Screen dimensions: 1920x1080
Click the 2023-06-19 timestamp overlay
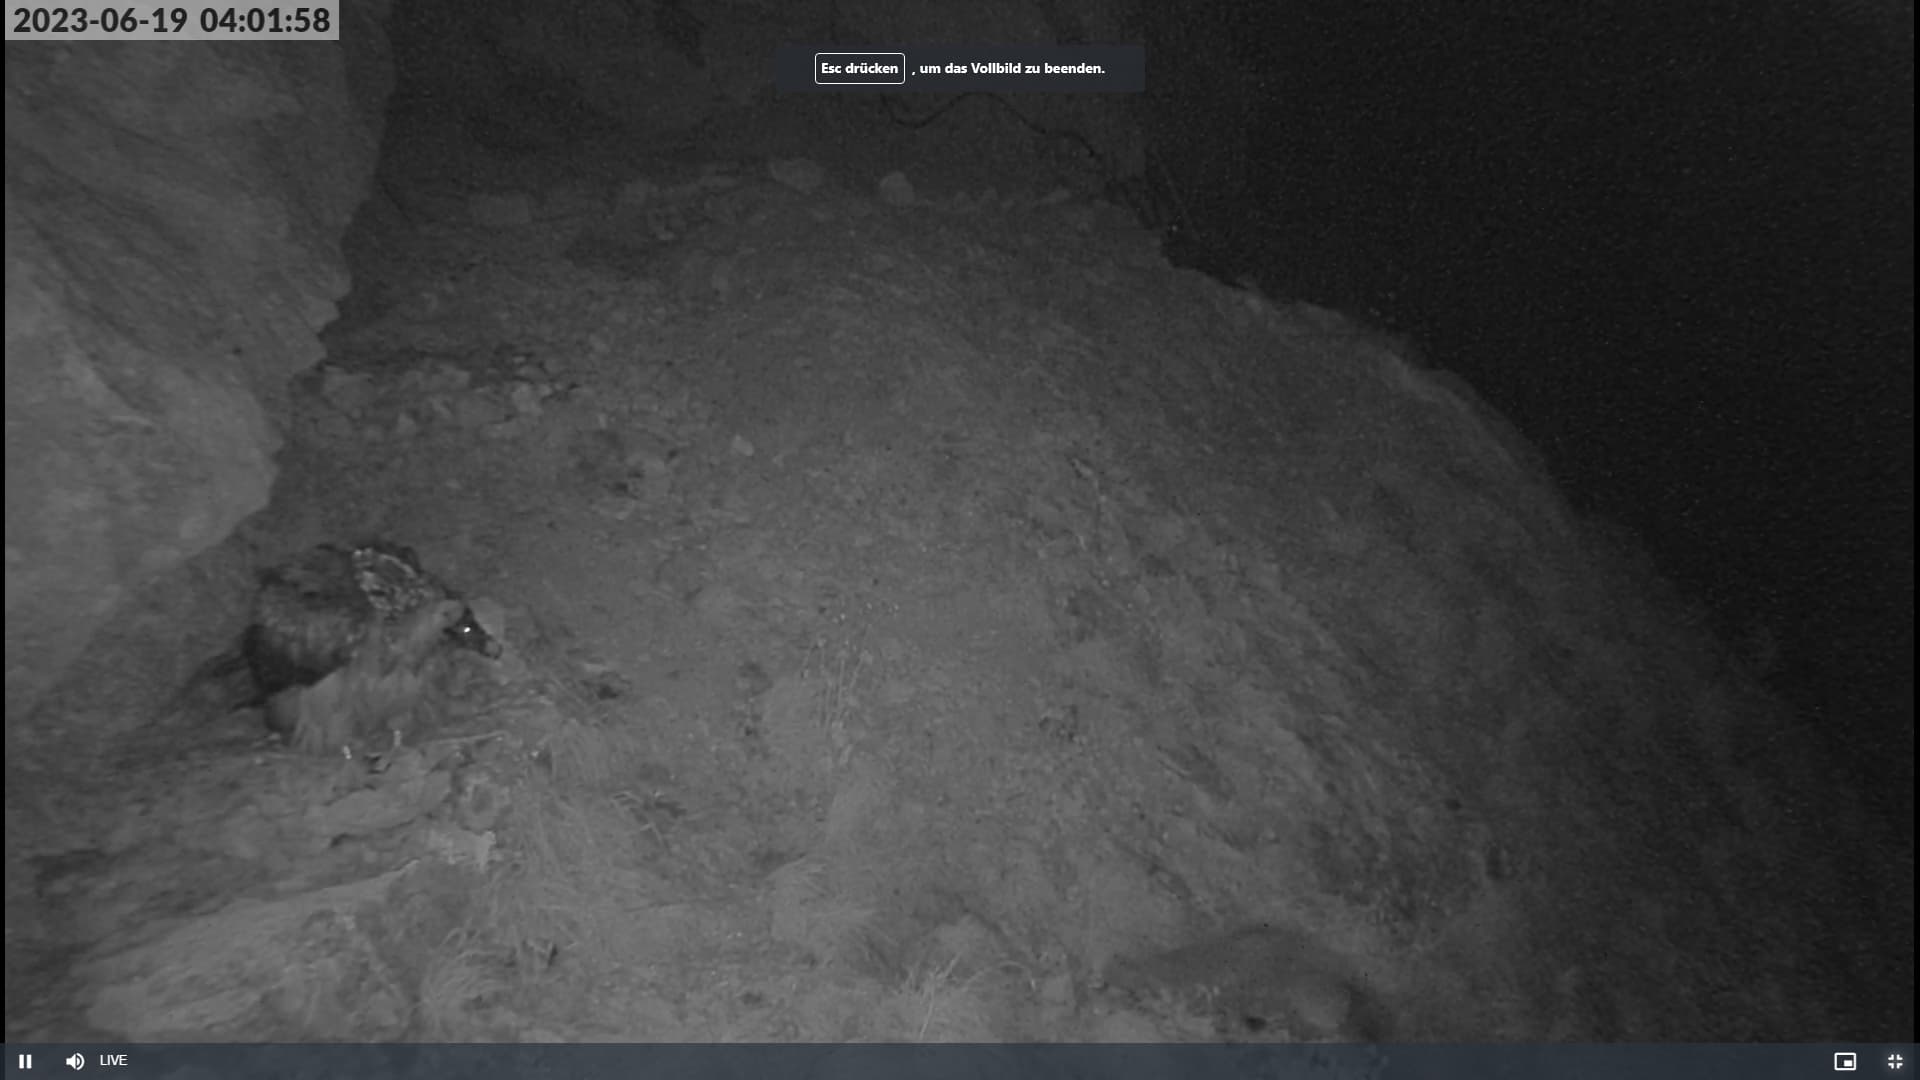pos(100,20)
